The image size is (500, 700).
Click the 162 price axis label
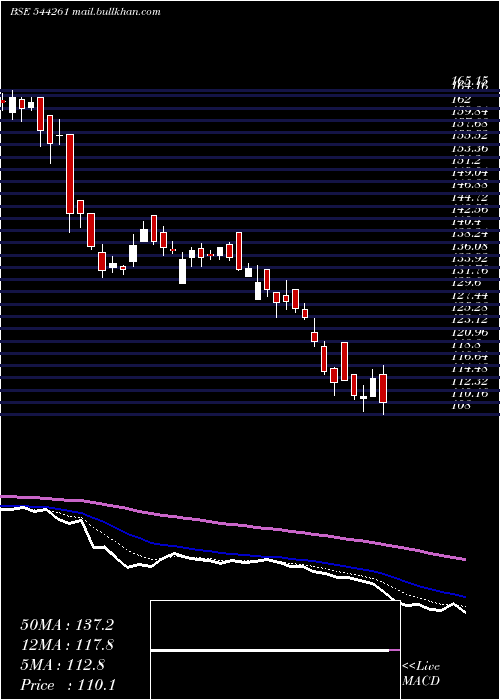click(461, 99)
